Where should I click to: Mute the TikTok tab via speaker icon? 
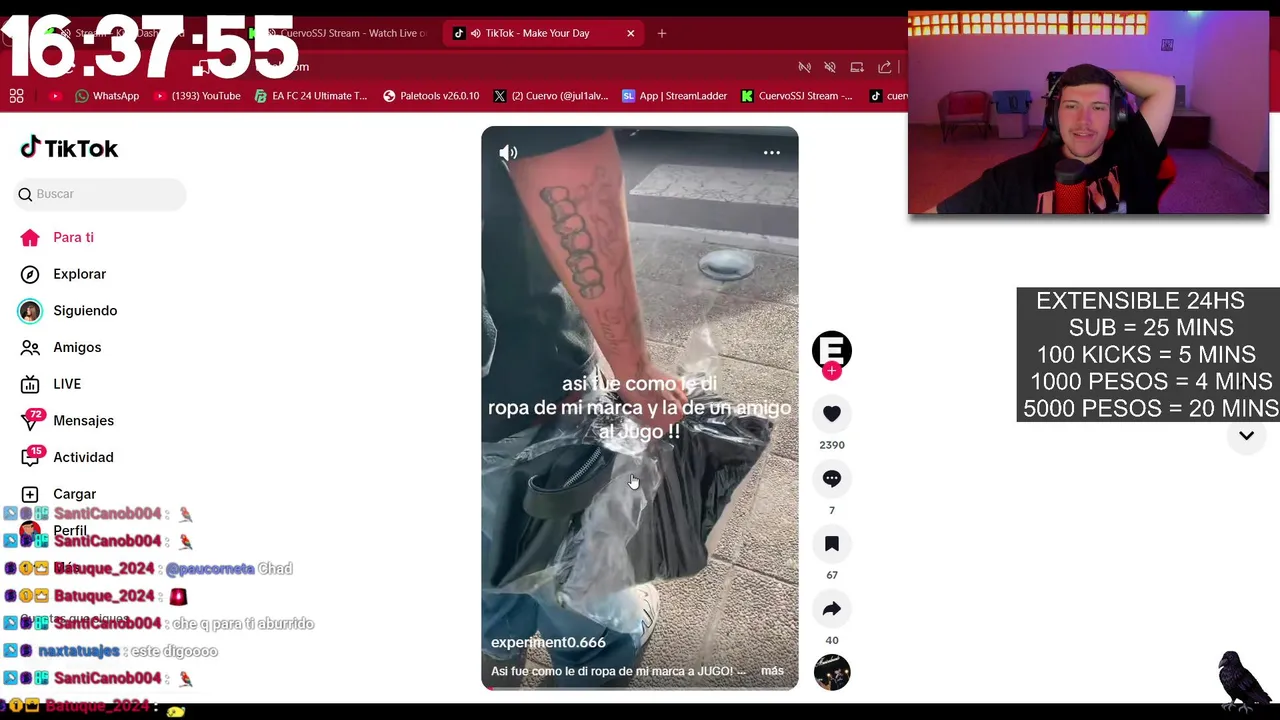(475, 33)
